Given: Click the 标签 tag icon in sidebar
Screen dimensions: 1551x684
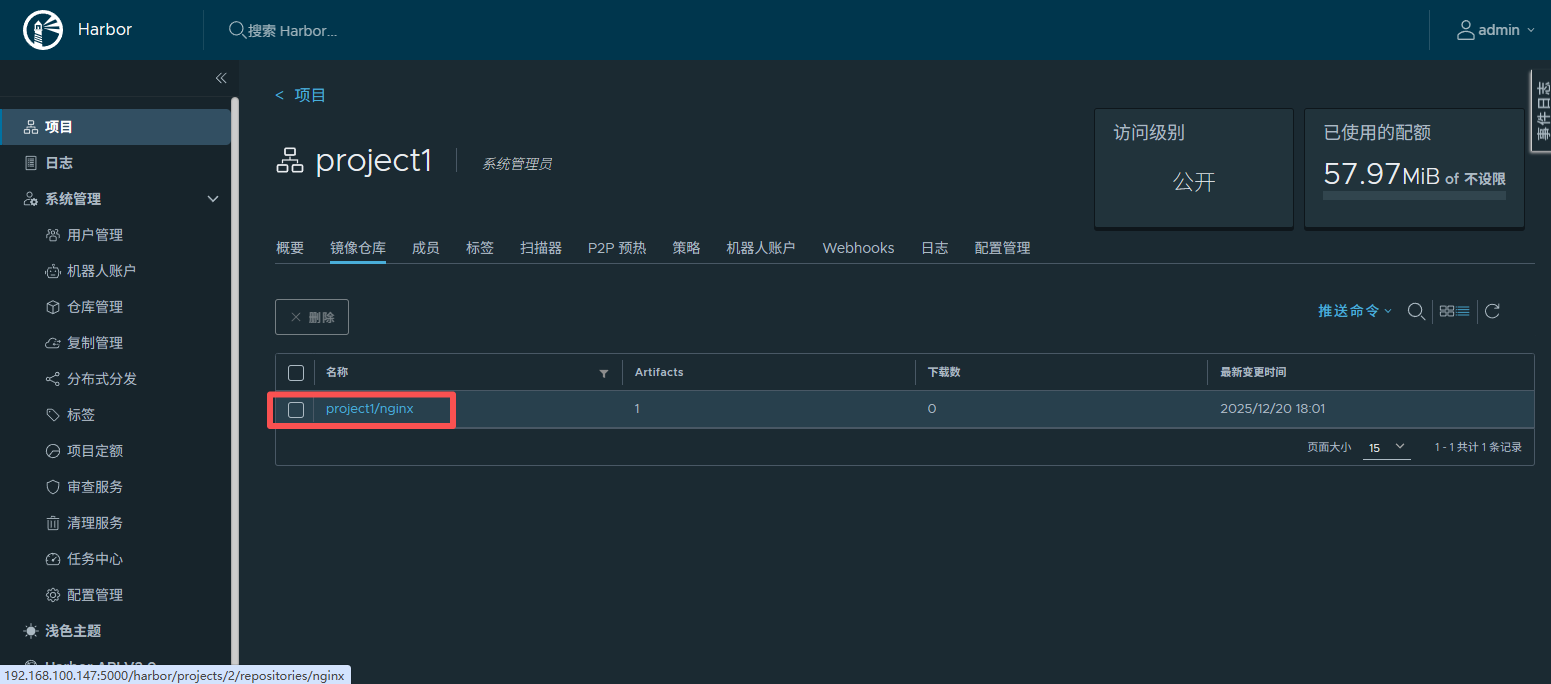Looking at the screenshot, I should [x=53, y=415].
